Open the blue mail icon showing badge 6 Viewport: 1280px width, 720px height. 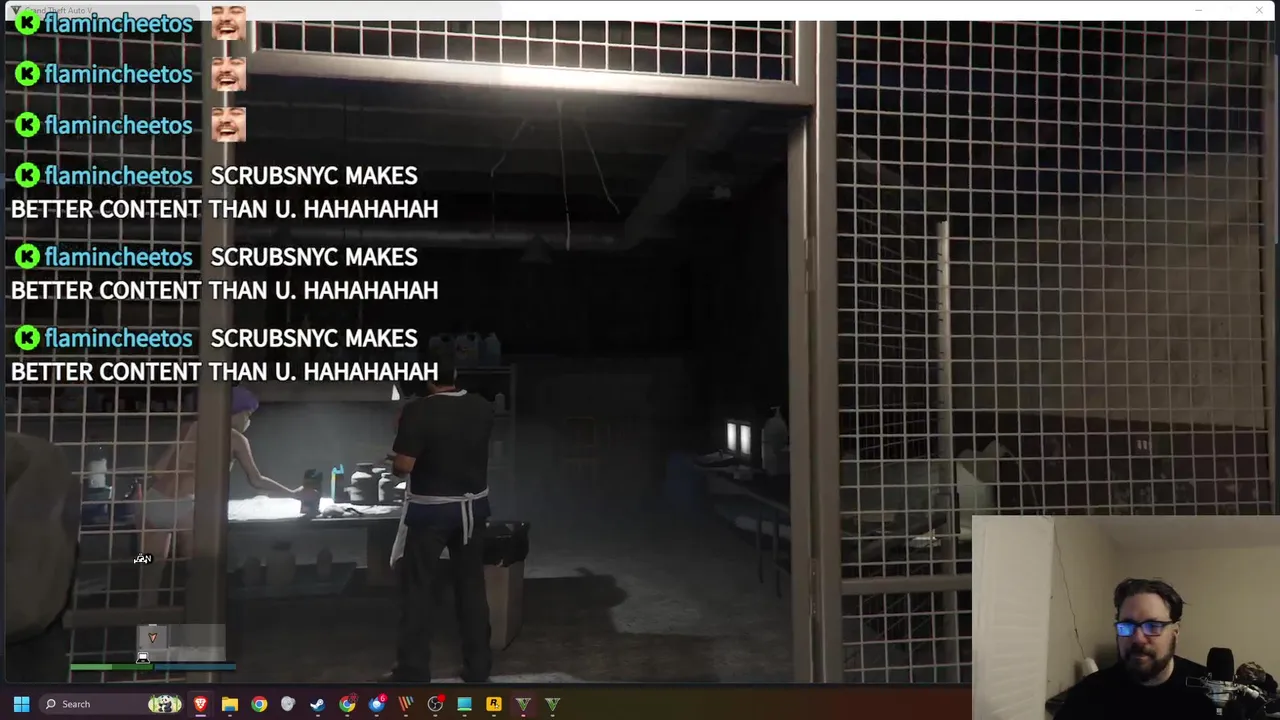click(376, 704)
